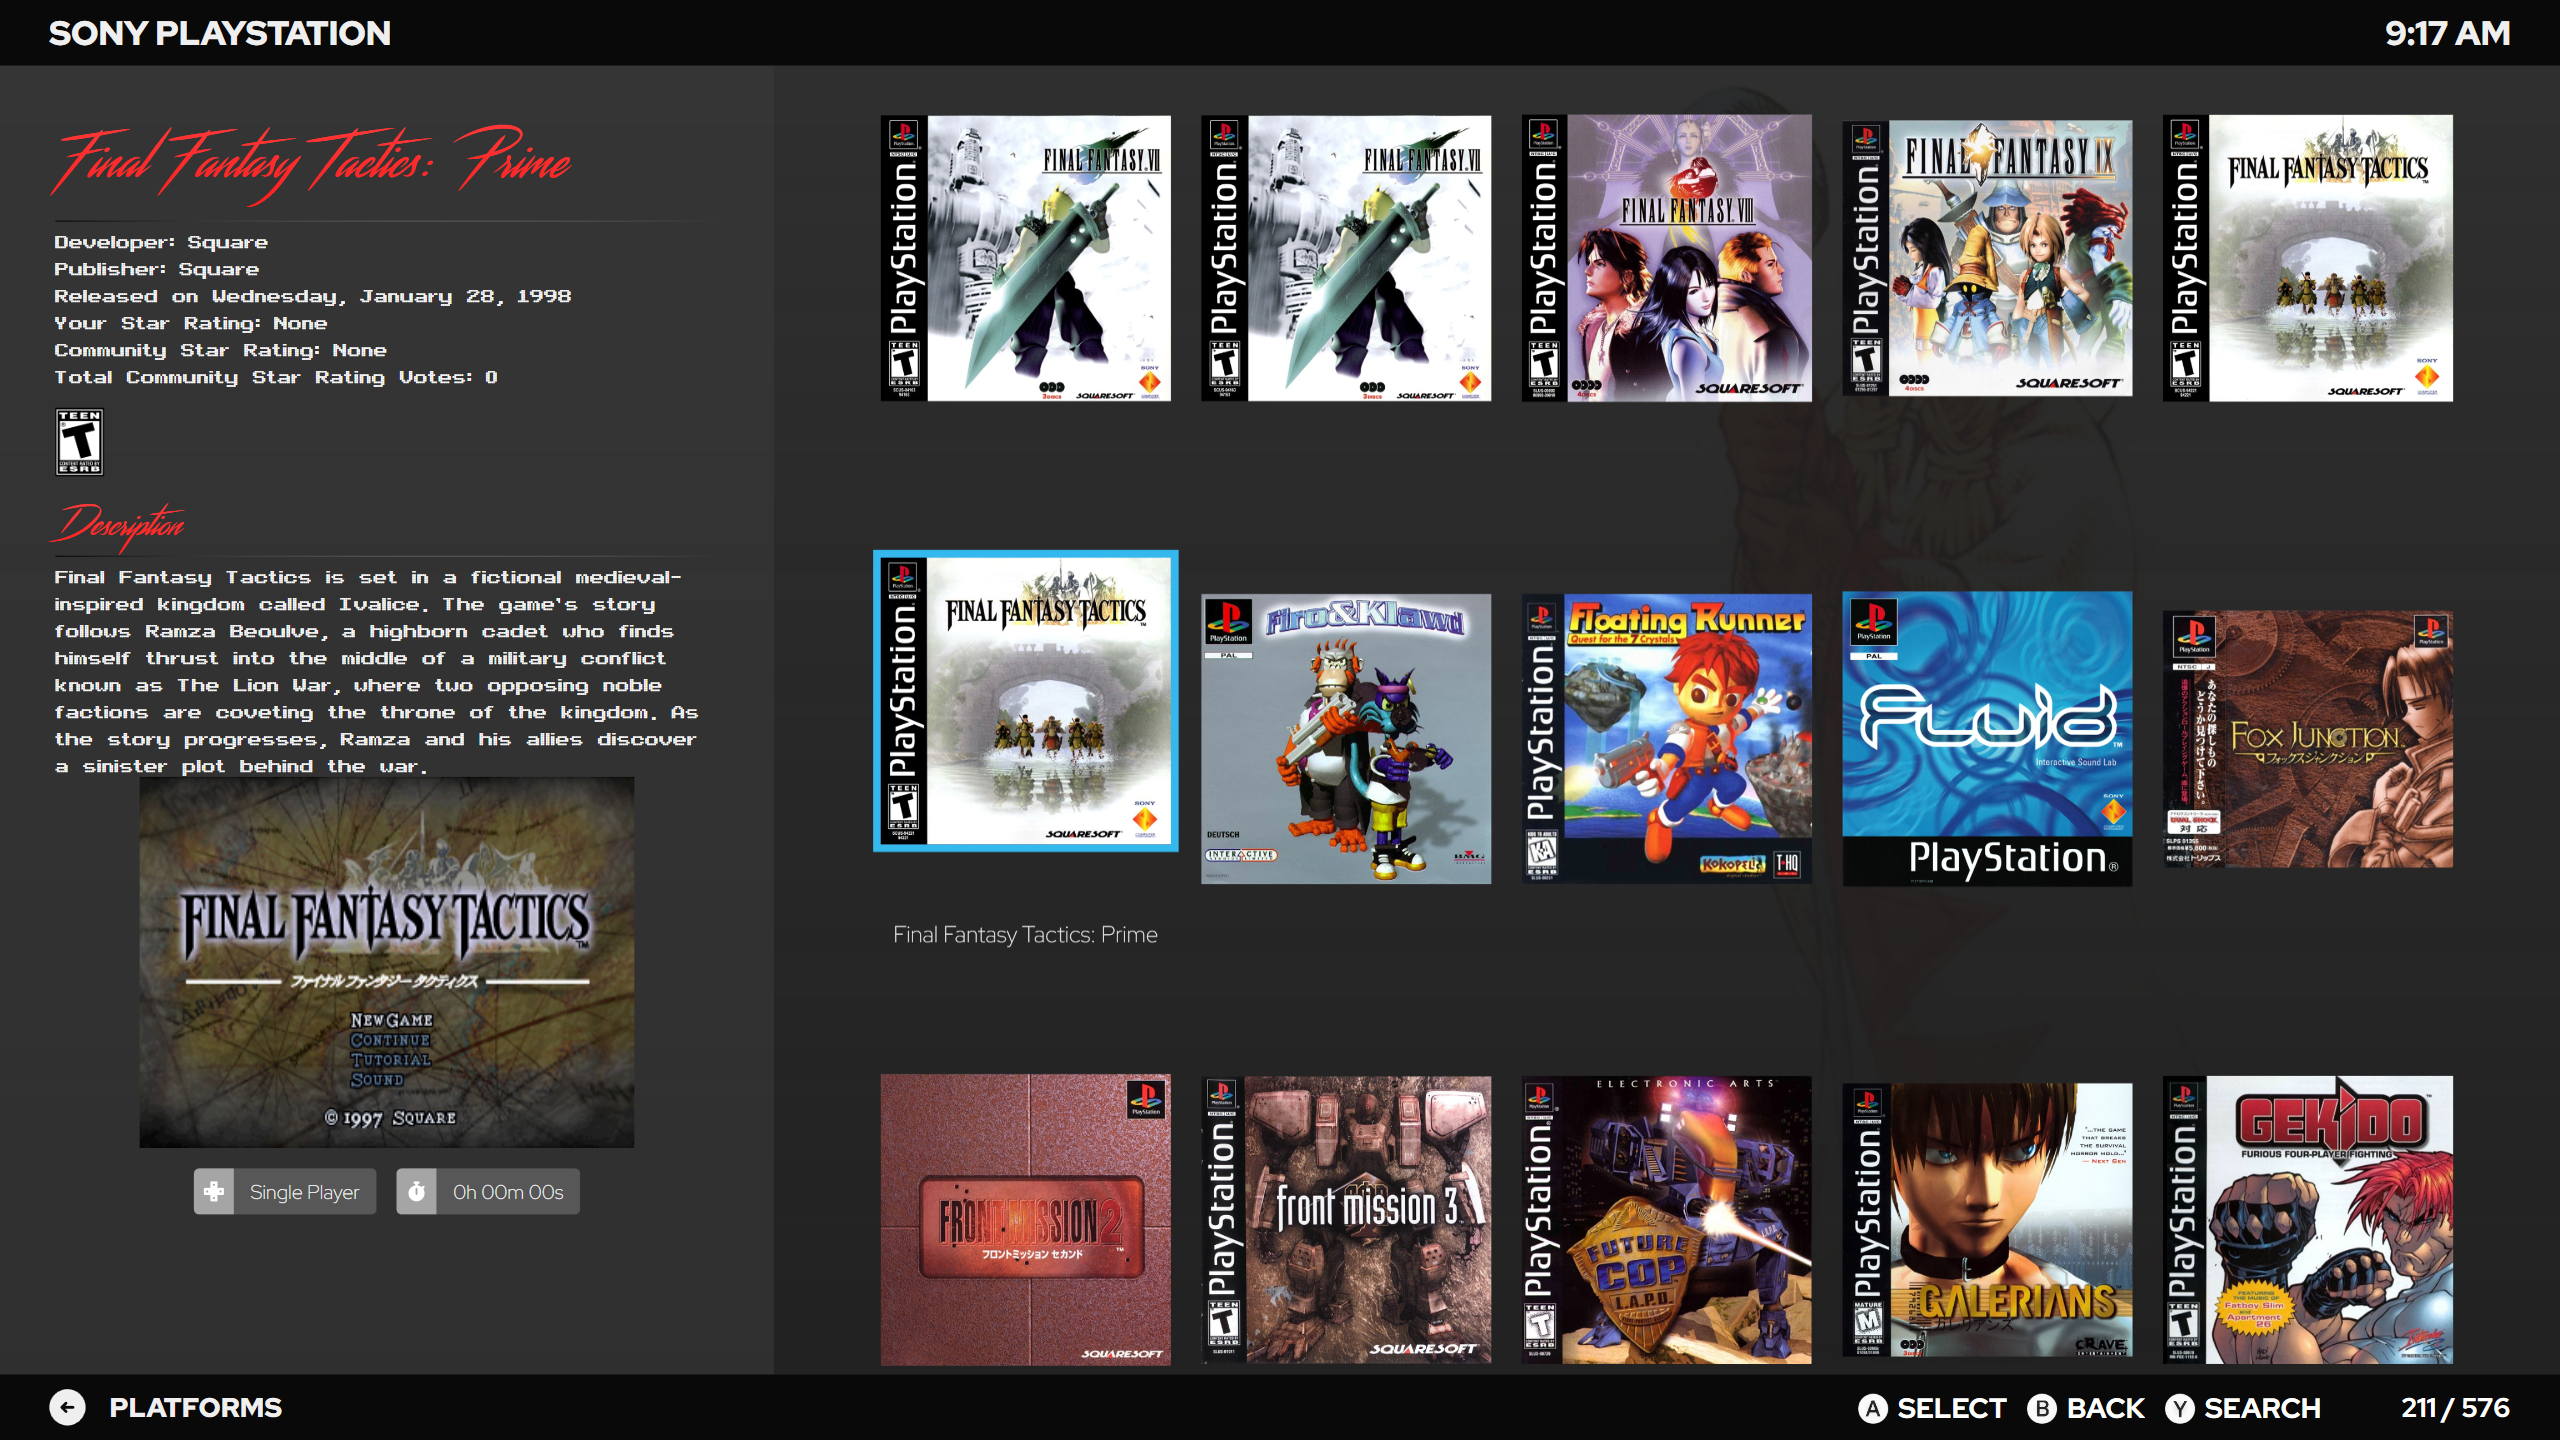Open the Final Fantasy Tactics title screen screenshot
Viewport: 2560px width, 1440px height.
point(386,962)
